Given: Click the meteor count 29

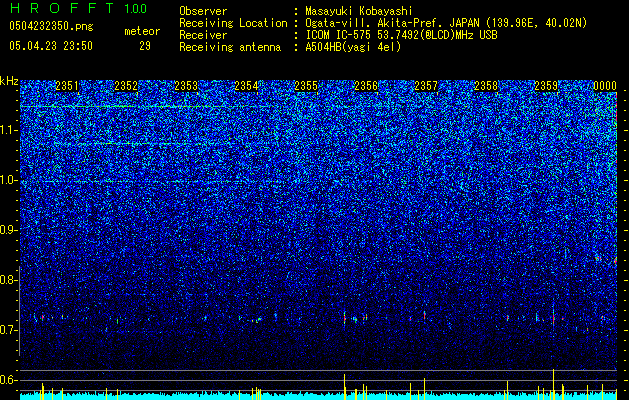Looking at the screenshot, I should pyautogui.click(x=145, y=46).
